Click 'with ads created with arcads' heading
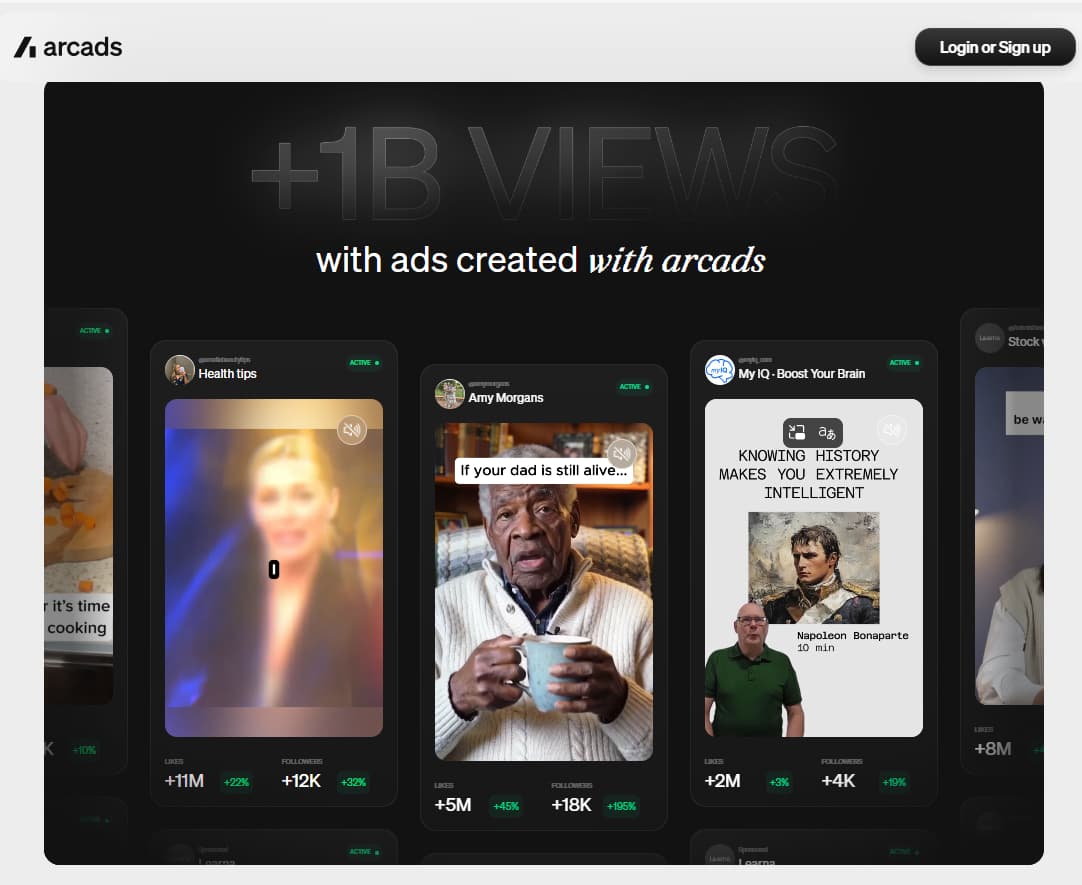Screen dimensions: 1082x885 pyautogui.click(x=540, y=260)
